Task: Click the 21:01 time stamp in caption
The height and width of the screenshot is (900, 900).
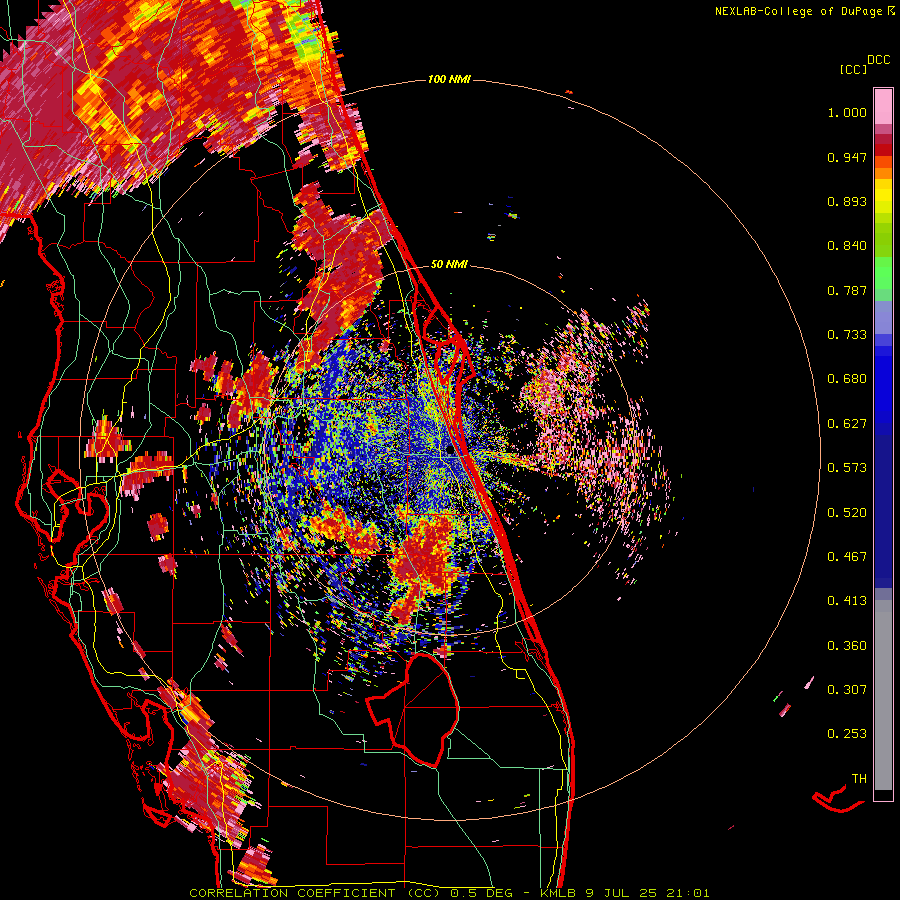Action: click(688, 893)
